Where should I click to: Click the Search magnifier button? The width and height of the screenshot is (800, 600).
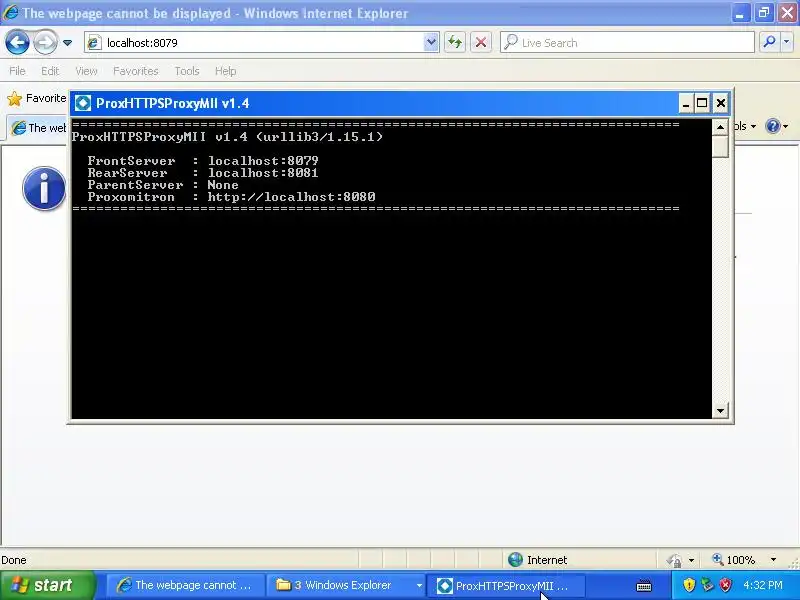(x=769, y=42)
